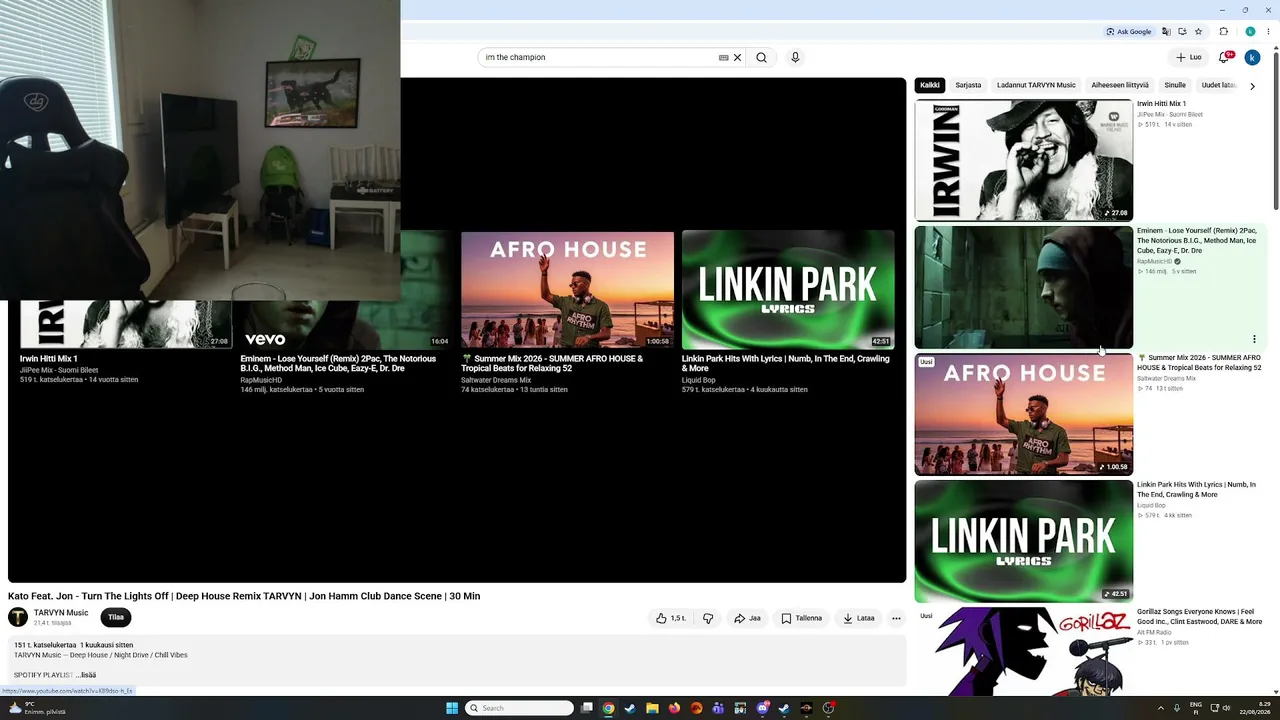Open the Windows Start menu
The width and height of the screenshot is (1280, 720).
pos(452,708)
